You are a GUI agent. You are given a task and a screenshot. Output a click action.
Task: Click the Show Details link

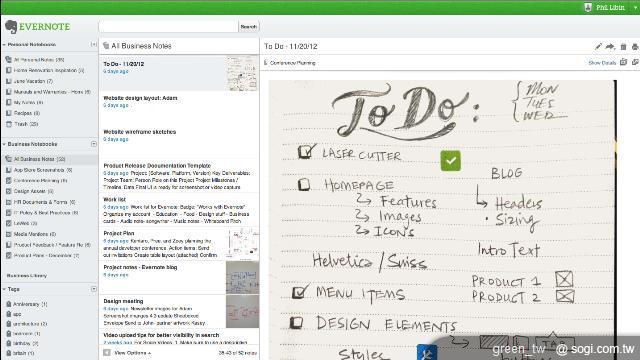pos(602,63)
